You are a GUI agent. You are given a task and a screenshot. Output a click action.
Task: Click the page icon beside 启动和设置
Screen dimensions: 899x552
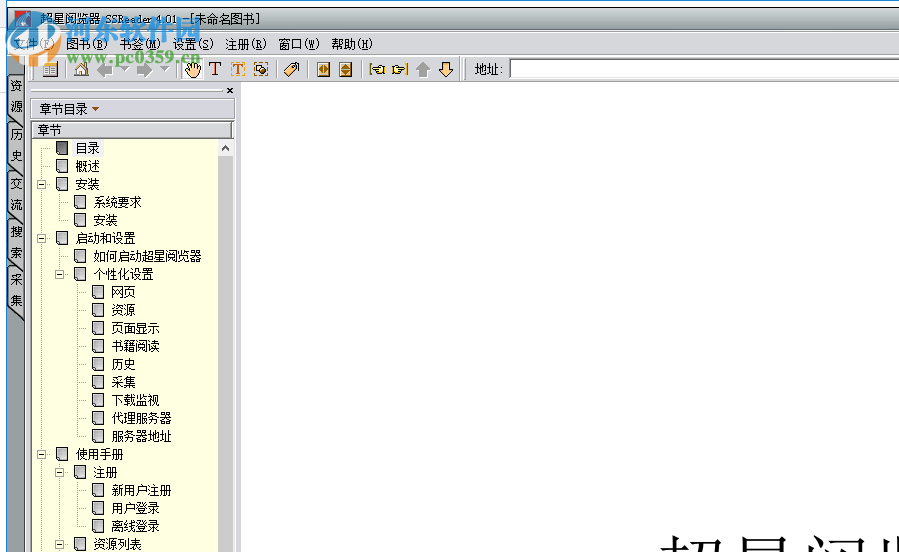tap(62, 238)
